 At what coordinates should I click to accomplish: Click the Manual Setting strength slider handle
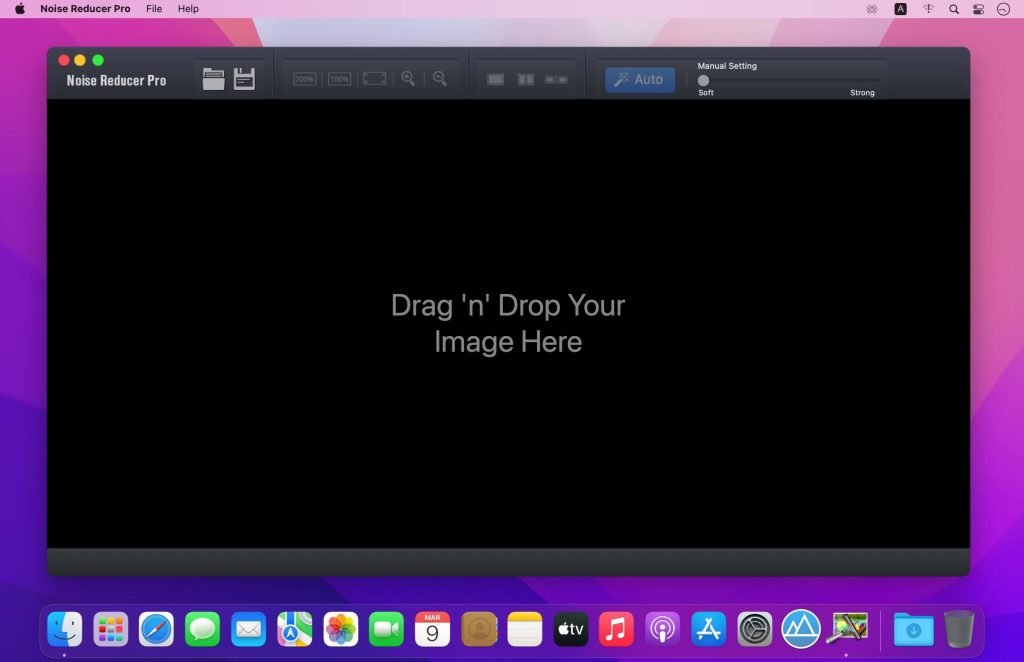[x=703, y=80]
